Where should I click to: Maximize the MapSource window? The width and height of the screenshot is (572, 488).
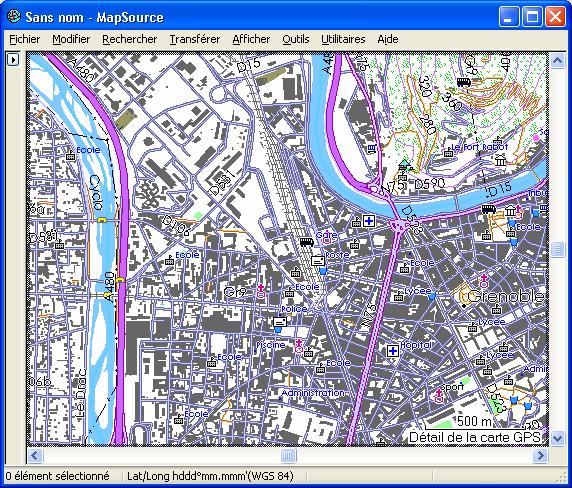[532, 17]
